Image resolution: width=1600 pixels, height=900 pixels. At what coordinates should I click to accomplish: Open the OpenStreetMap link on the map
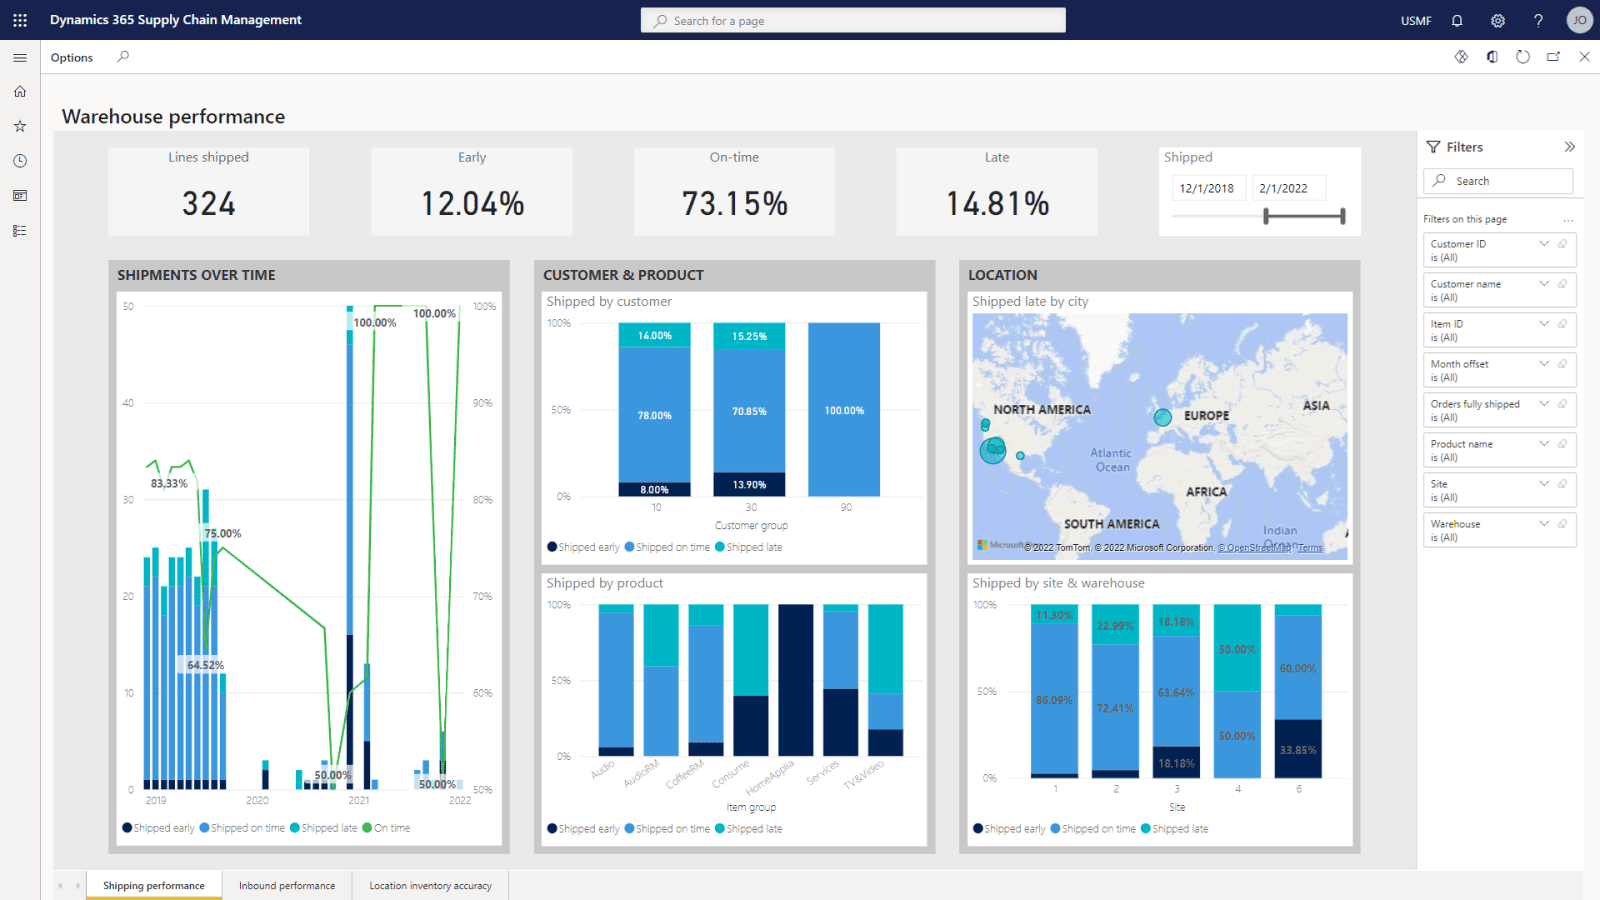pyautogui.click(x=1253, y=547)
